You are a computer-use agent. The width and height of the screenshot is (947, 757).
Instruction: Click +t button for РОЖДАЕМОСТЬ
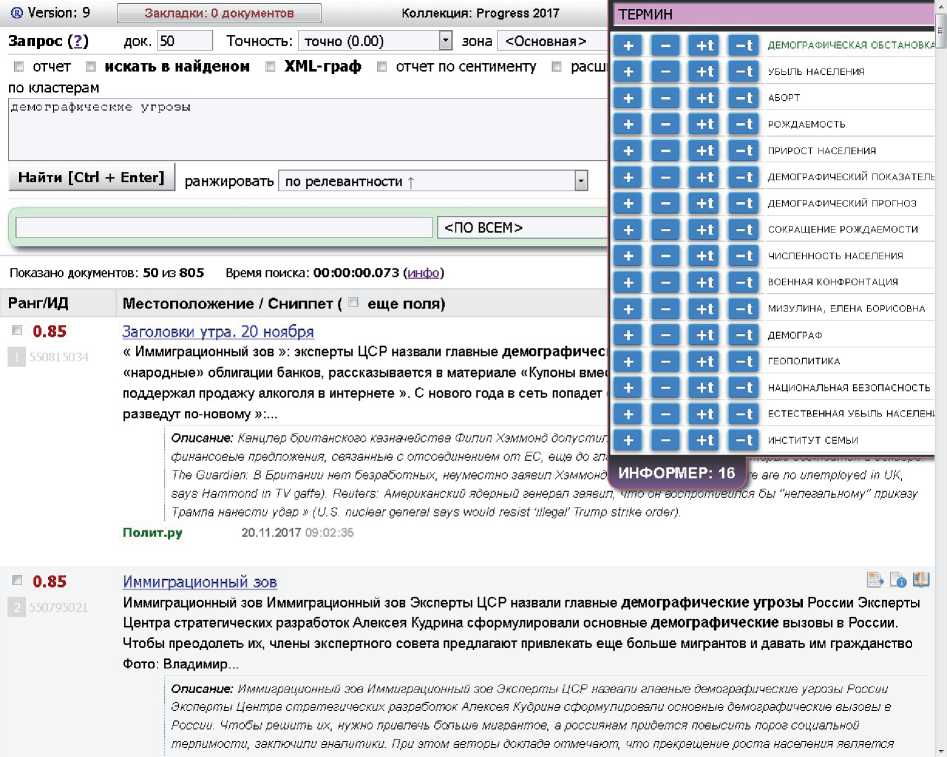click(x=704, y=124)
